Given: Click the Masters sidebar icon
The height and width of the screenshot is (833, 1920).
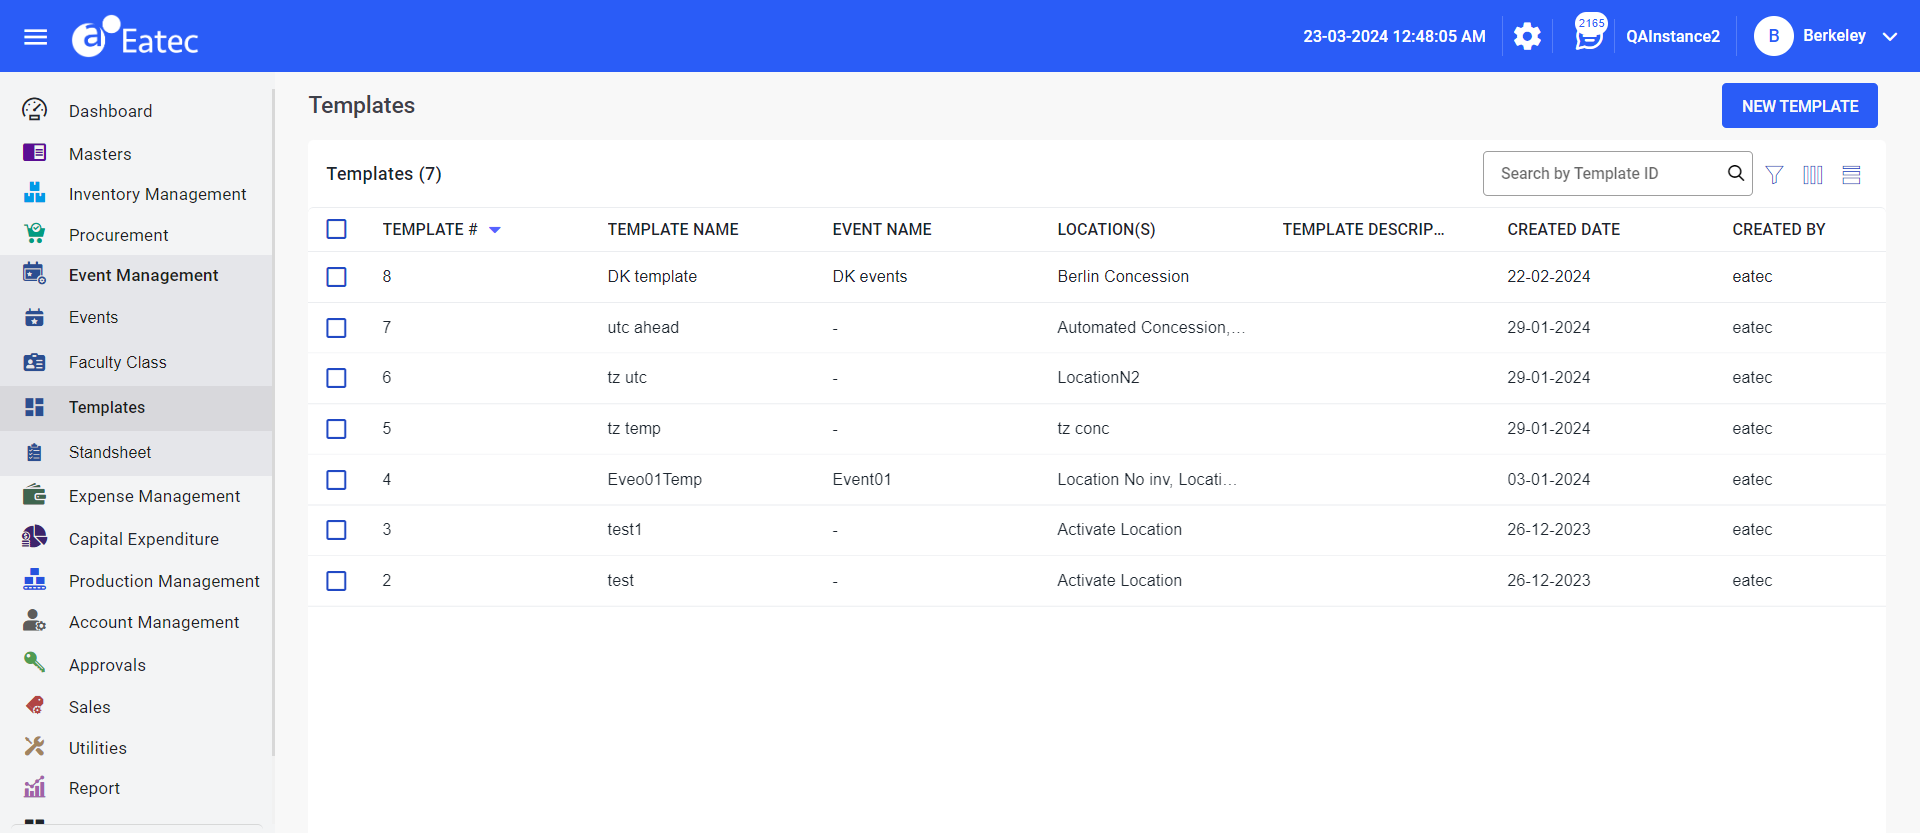Looking at the screenshot, I should (x=35, y=153).
